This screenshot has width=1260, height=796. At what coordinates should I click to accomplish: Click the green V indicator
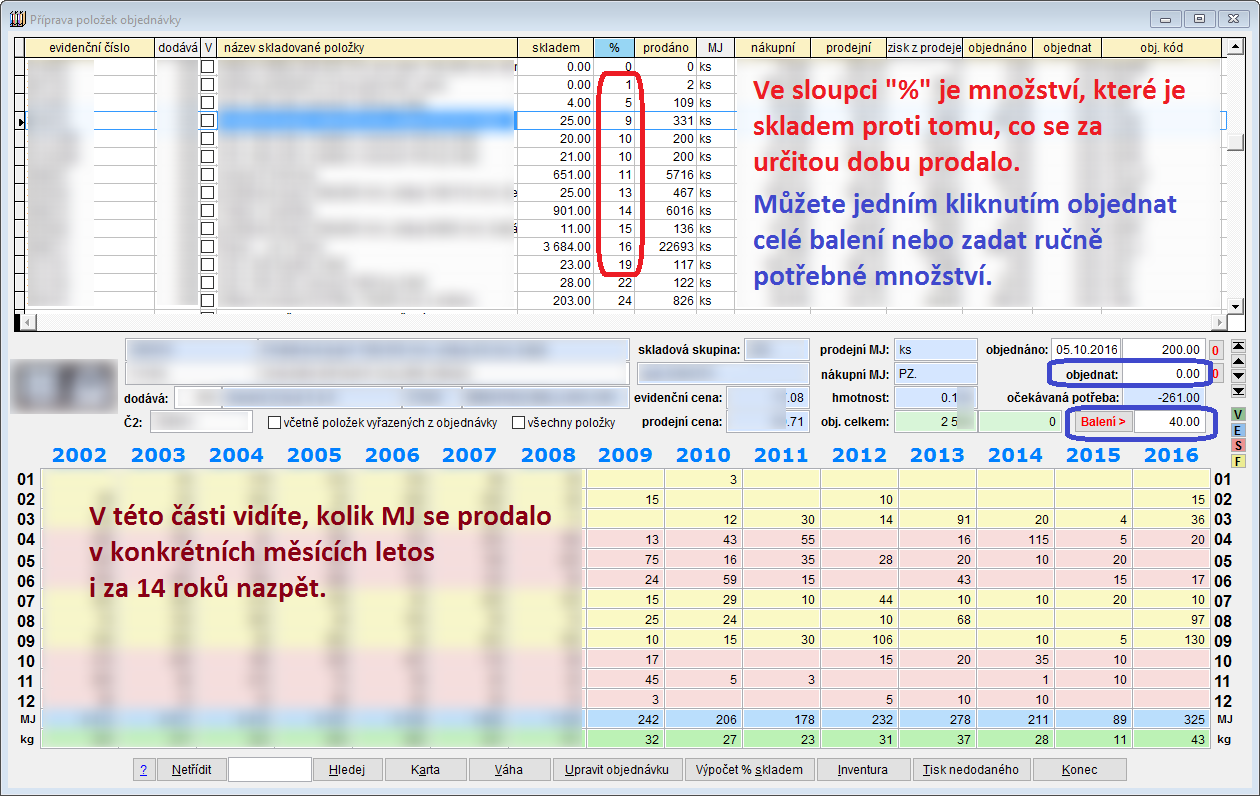click(x=1238, y=415)
